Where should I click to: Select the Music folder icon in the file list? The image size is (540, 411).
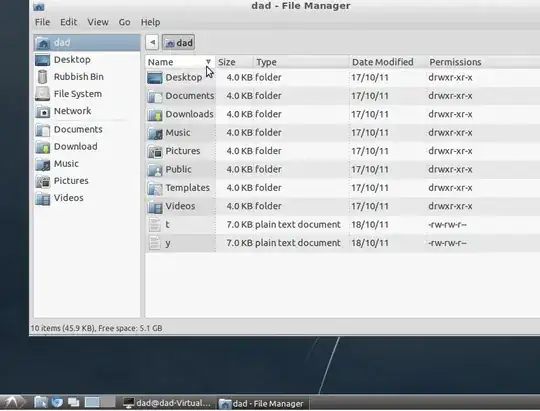pyautogui.click(x=155, y=133)
